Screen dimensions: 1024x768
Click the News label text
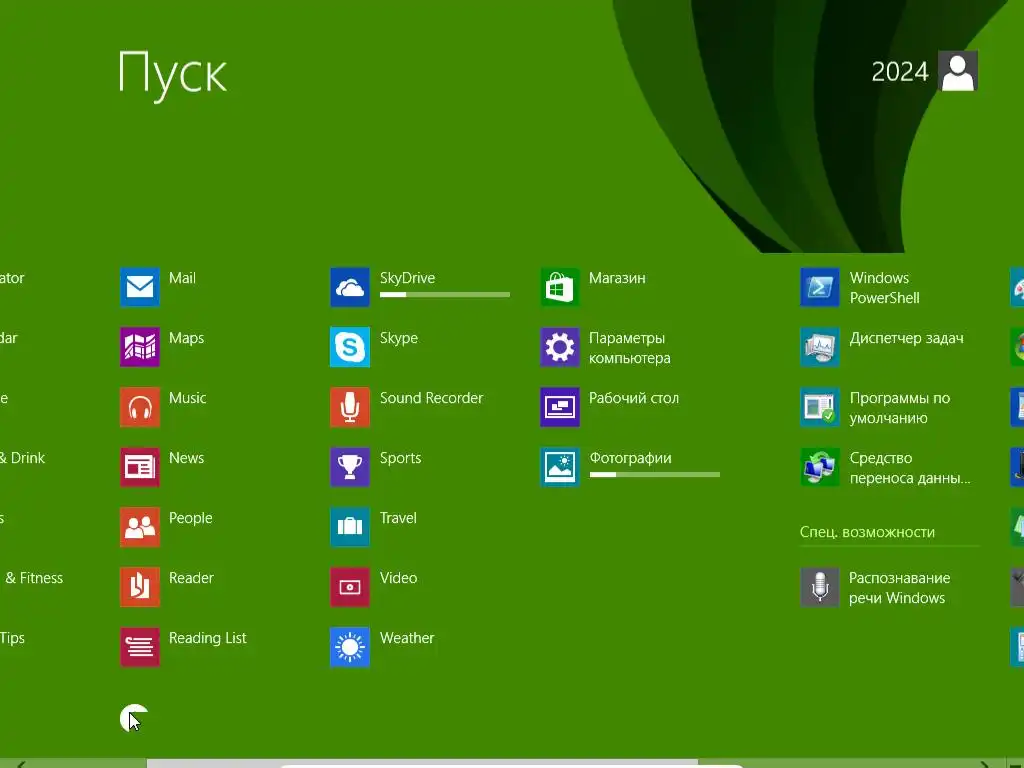(x=187, y=458)
